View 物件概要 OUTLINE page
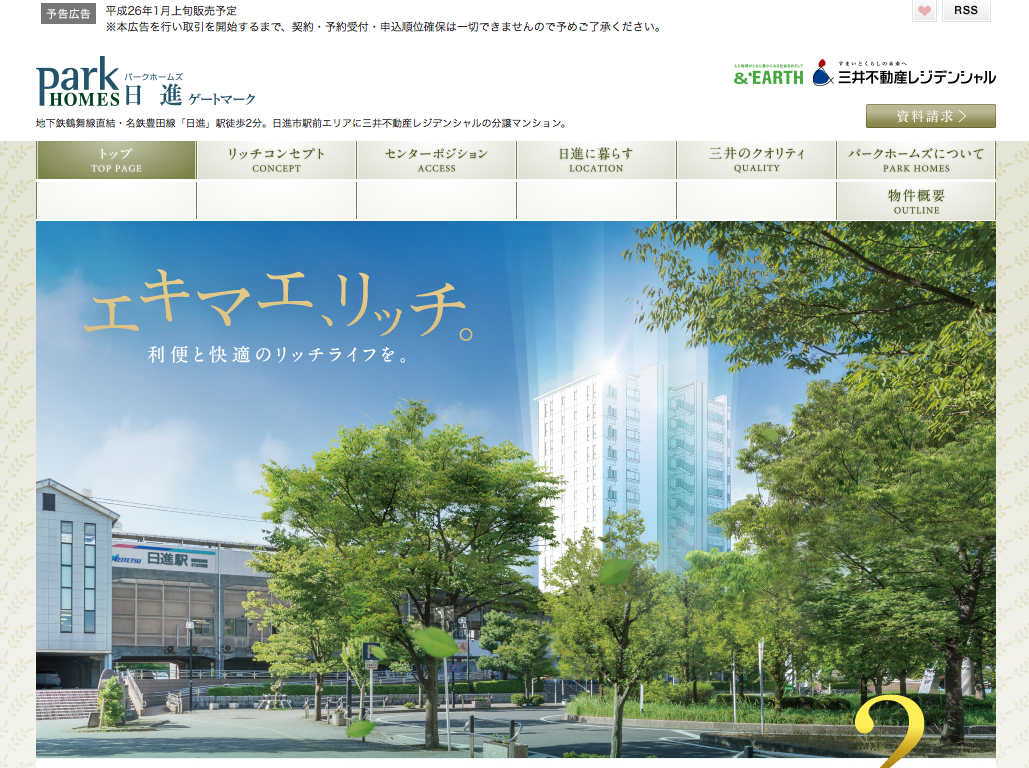The image size is (1029, 768). (x=916, y=201)
